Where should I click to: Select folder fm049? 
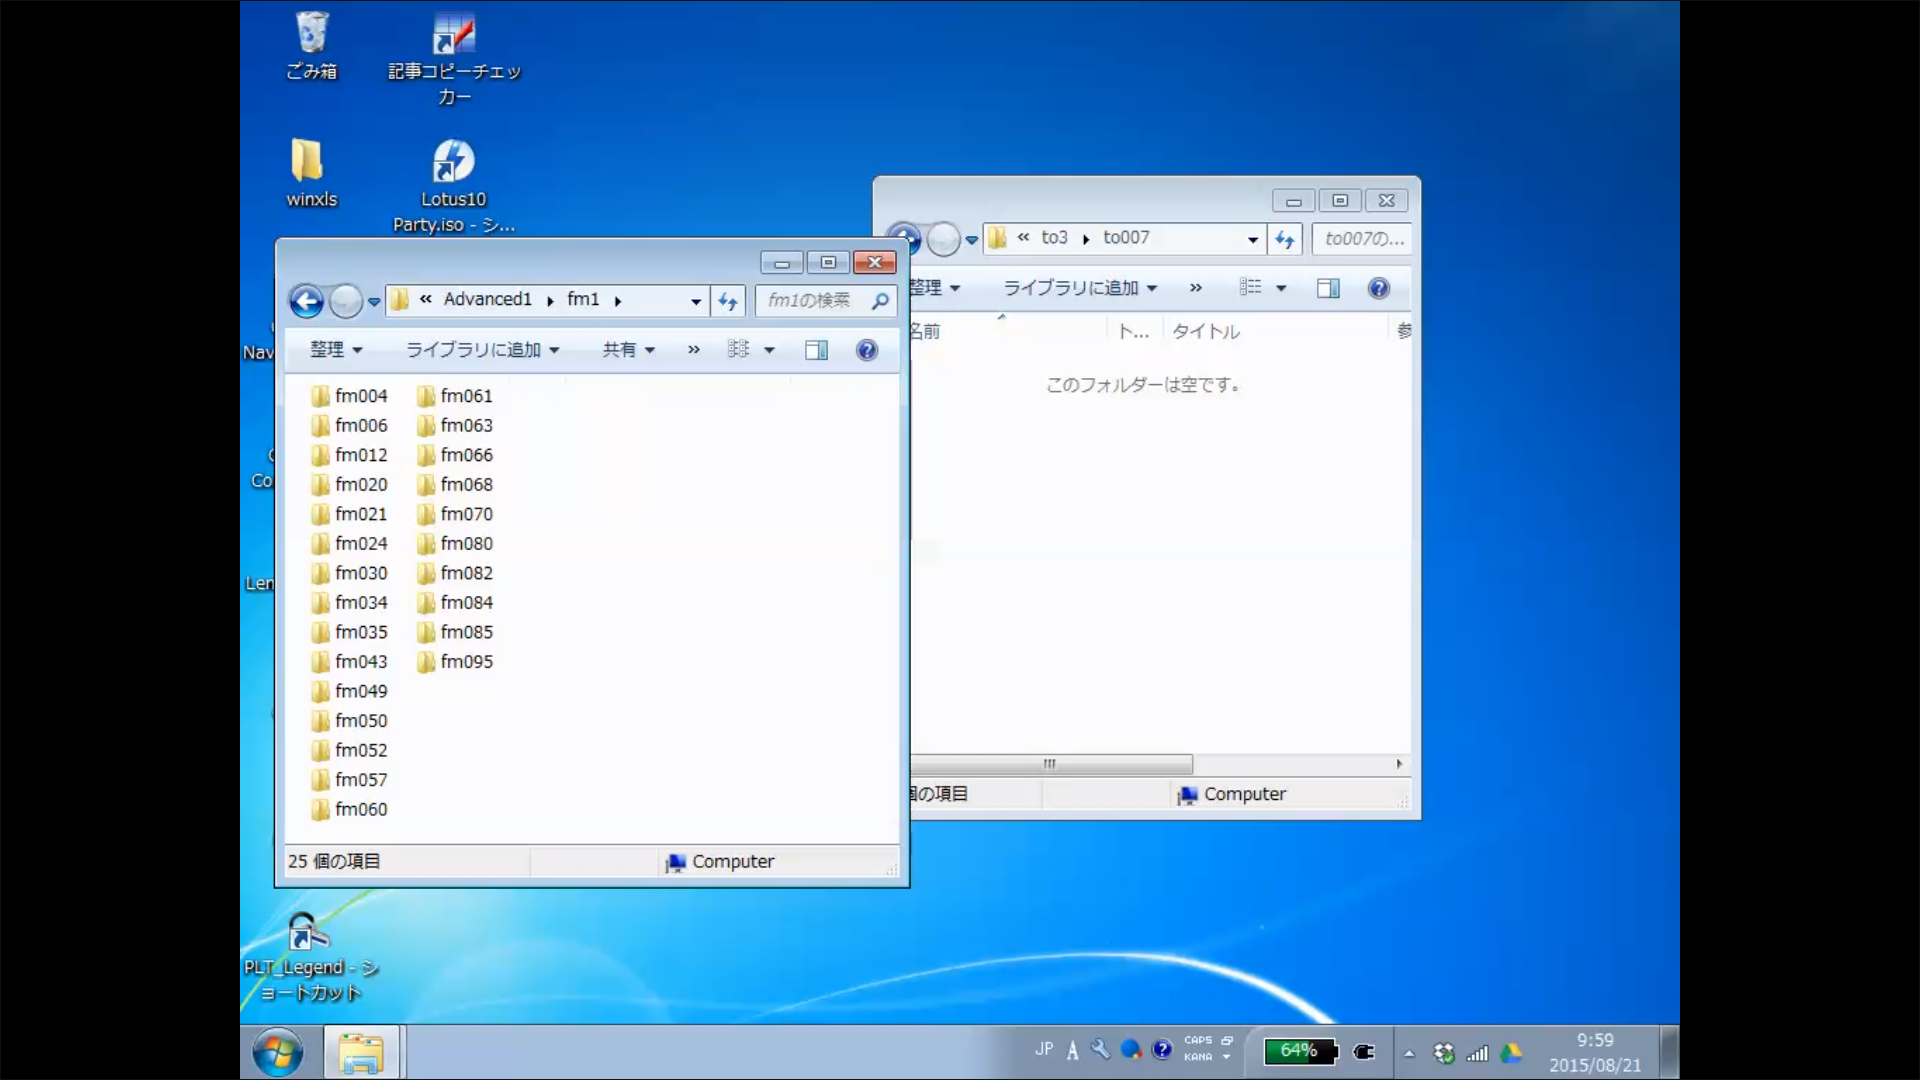360,691
